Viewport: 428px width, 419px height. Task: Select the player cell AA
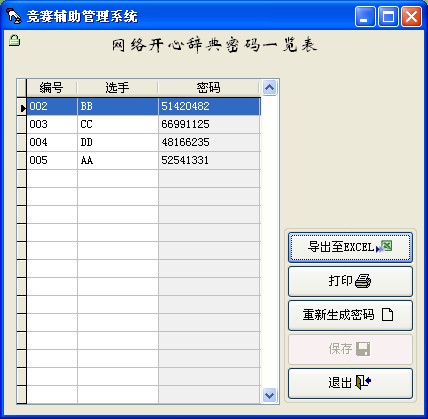[x=118, y=160]
